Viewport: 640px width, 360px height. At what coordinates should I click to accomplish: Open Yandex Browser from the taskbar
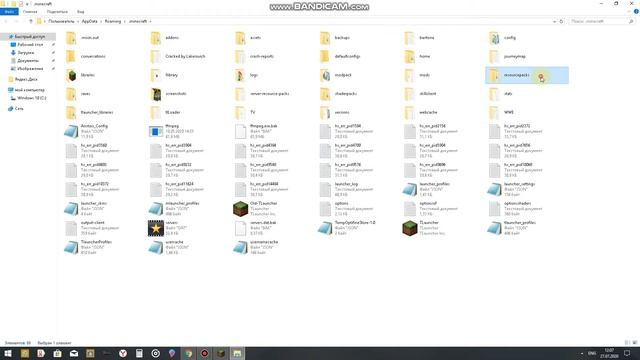coord(123,353)
